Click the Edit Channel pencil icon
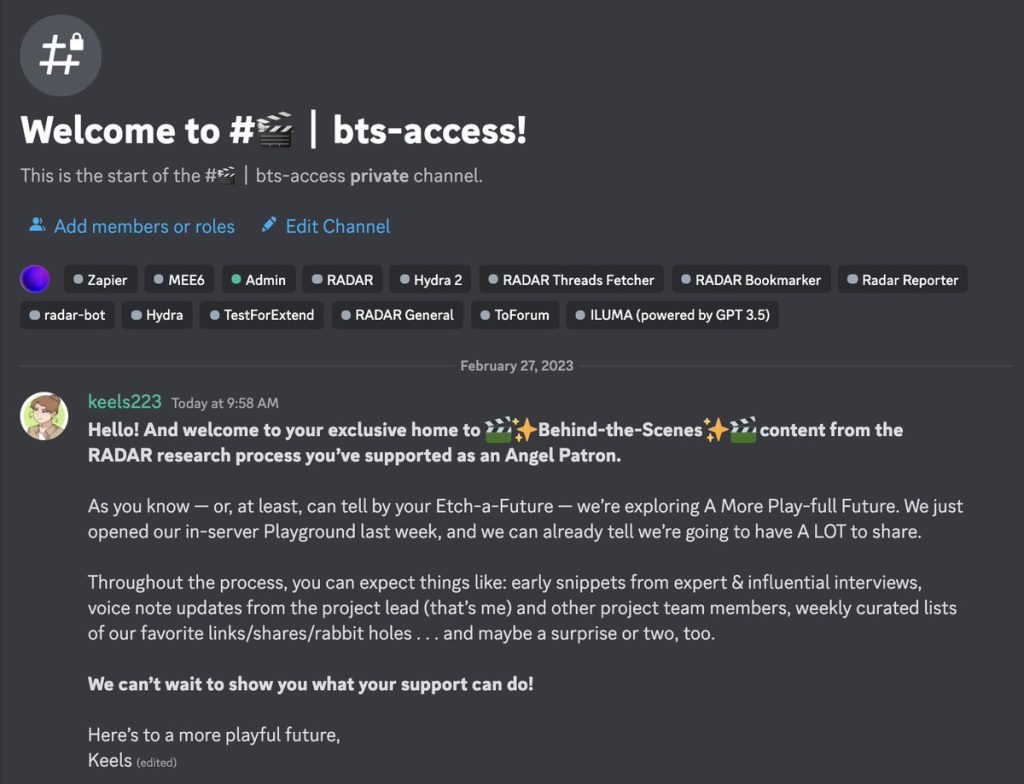Viewport: 1024px width, 784px height. (268, 225)
